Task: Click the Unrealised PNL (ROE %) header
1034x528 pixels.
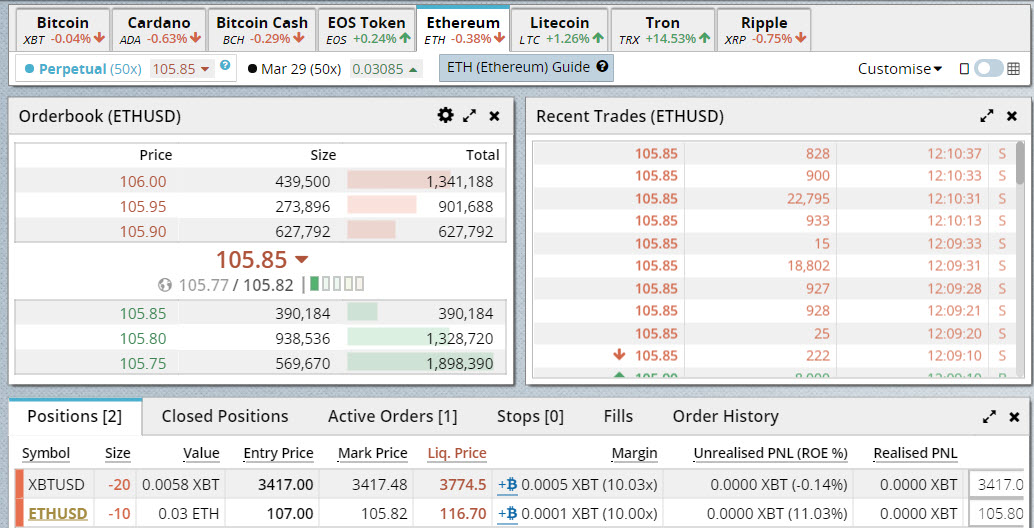Action: coord(770,453)
